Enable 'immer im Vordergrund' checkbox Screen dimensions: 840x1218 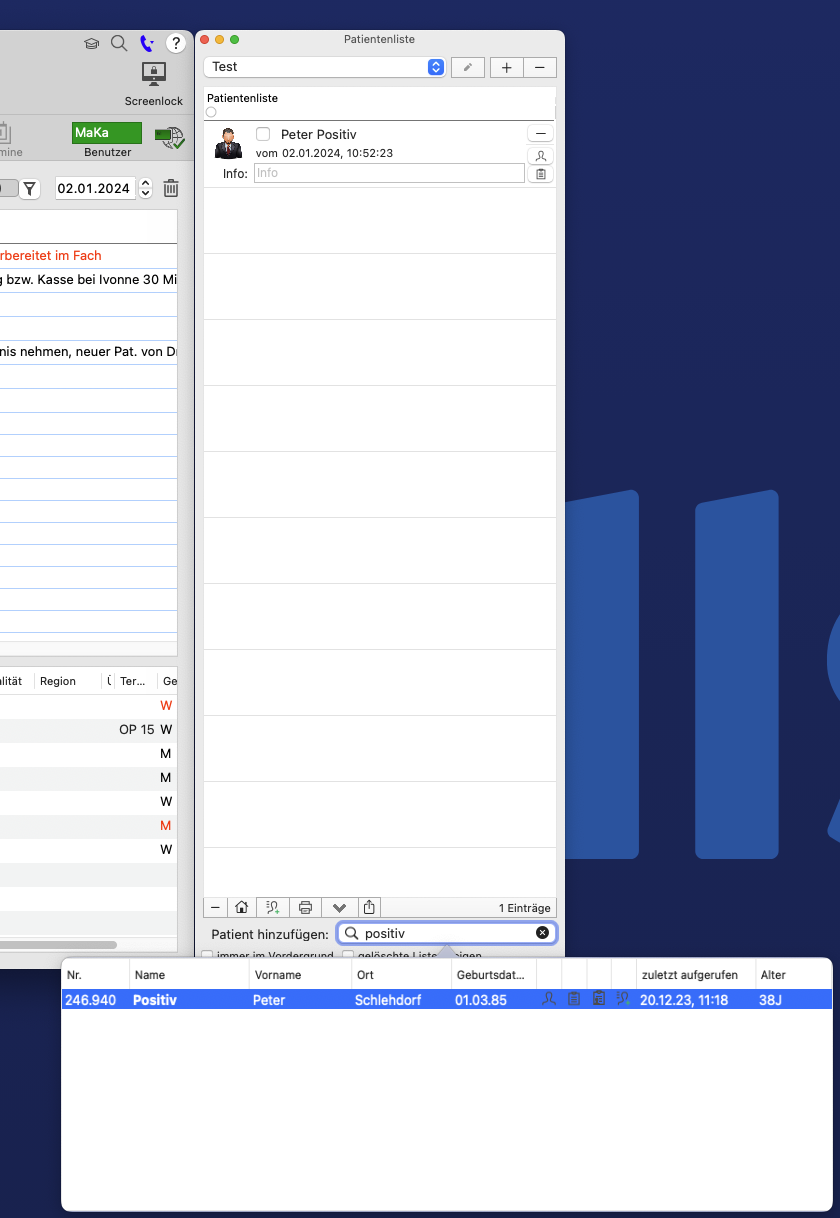click(x=208, y=956)
